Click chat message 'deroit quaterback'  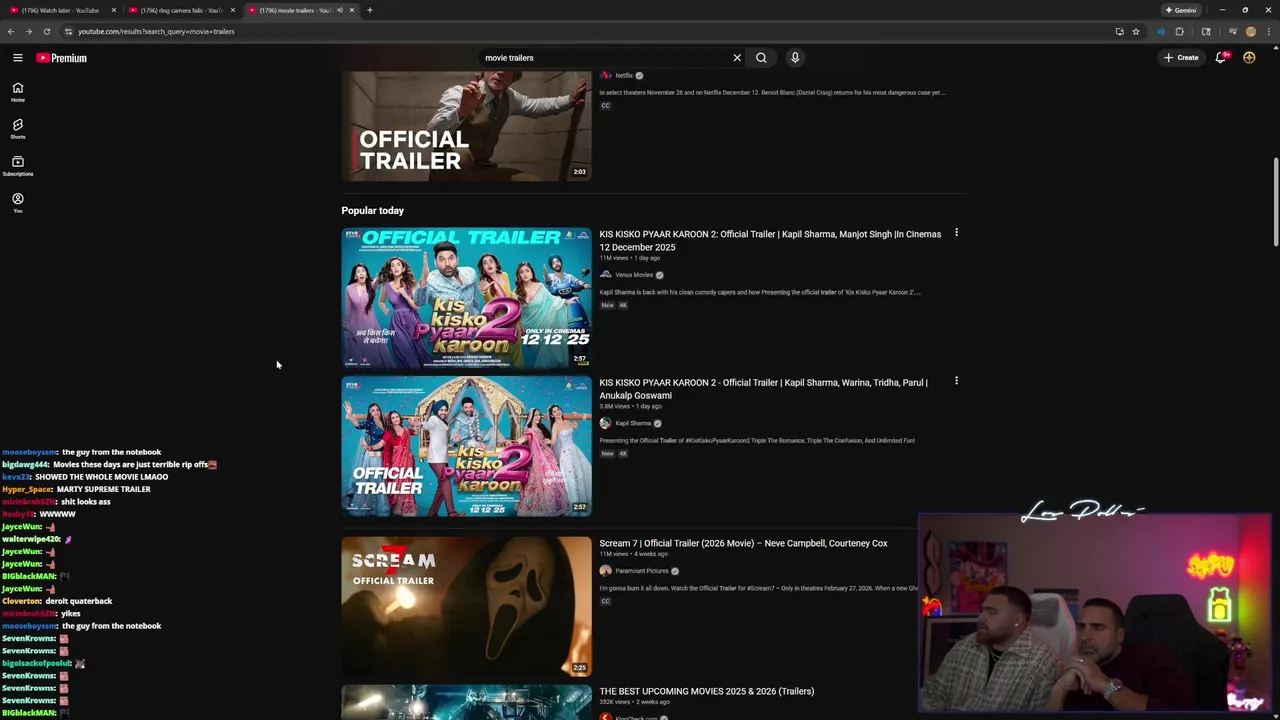coord(78,601)
